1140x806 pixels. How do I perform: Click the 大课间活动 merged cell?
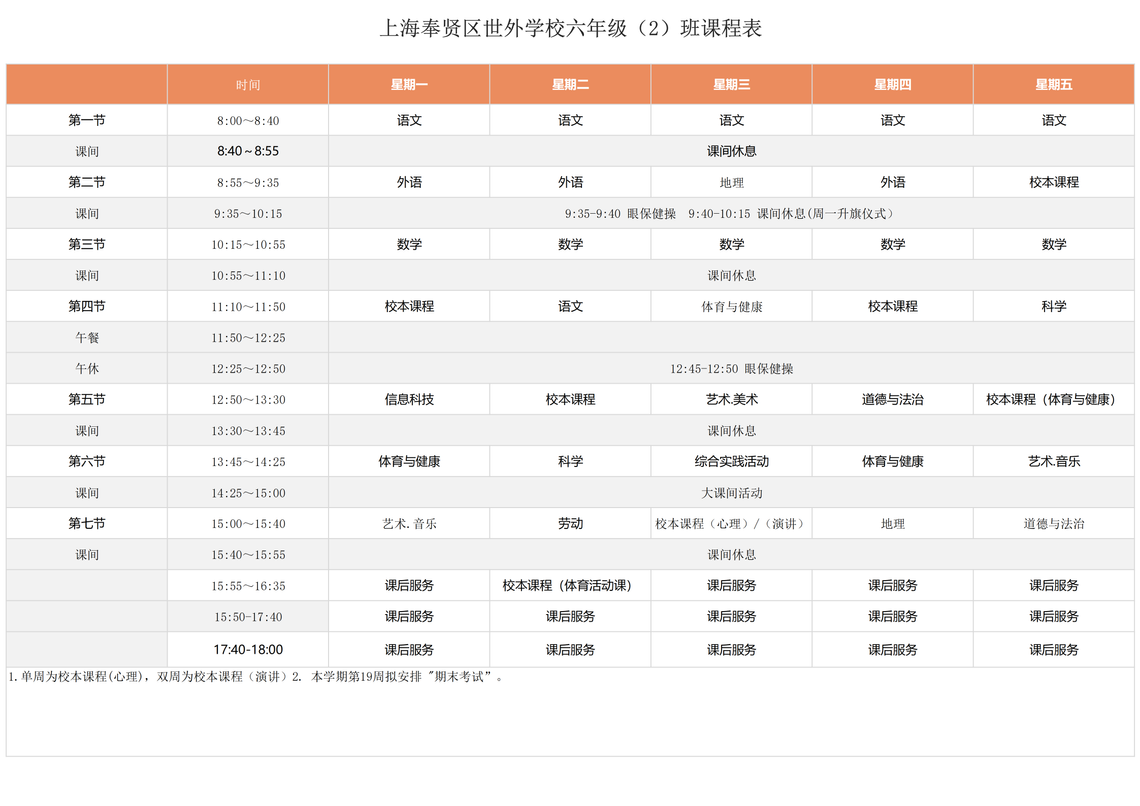pyautogui.click(x=731, y=493)
